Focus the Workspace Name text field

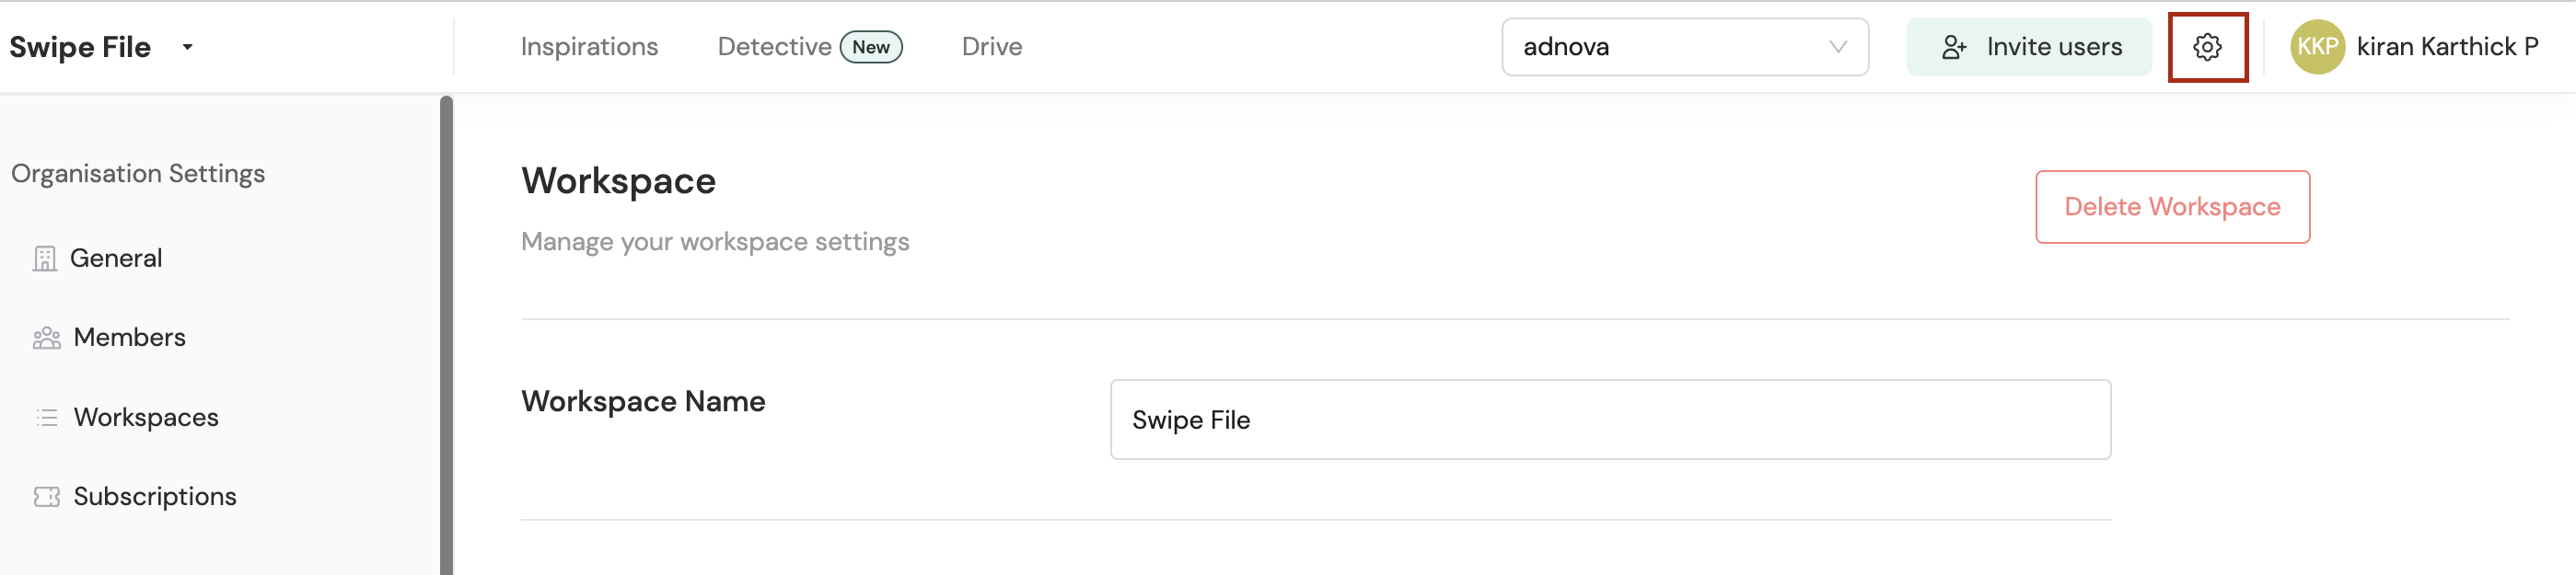(x=1609, y=420)
